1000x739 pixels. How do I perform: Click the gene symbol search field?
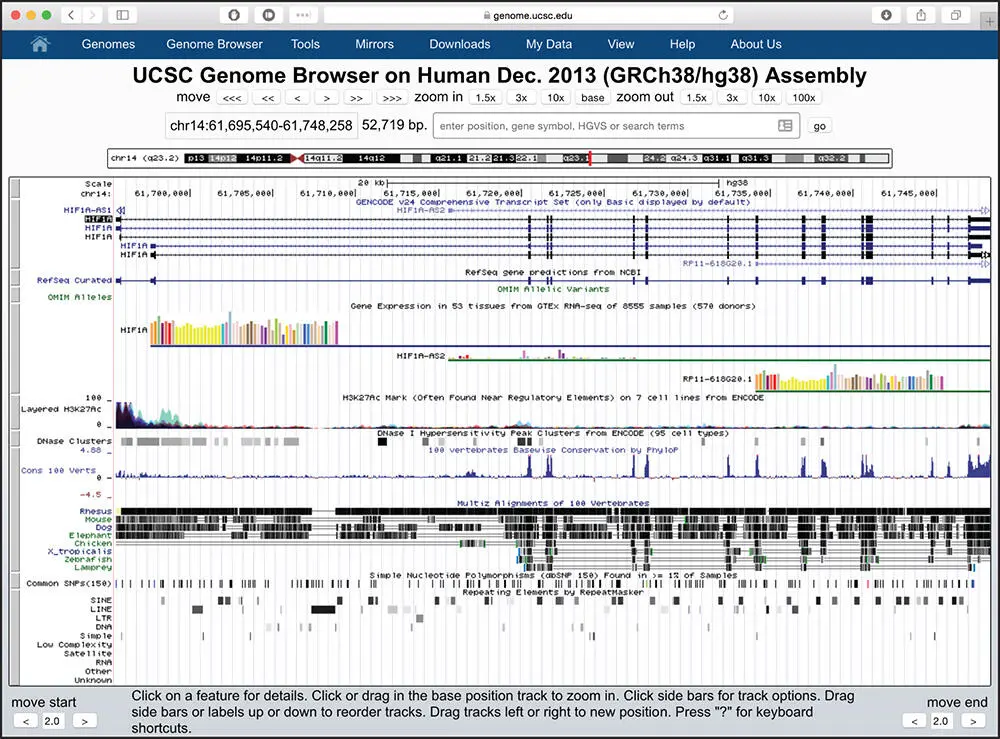click(x=616, y=126)
